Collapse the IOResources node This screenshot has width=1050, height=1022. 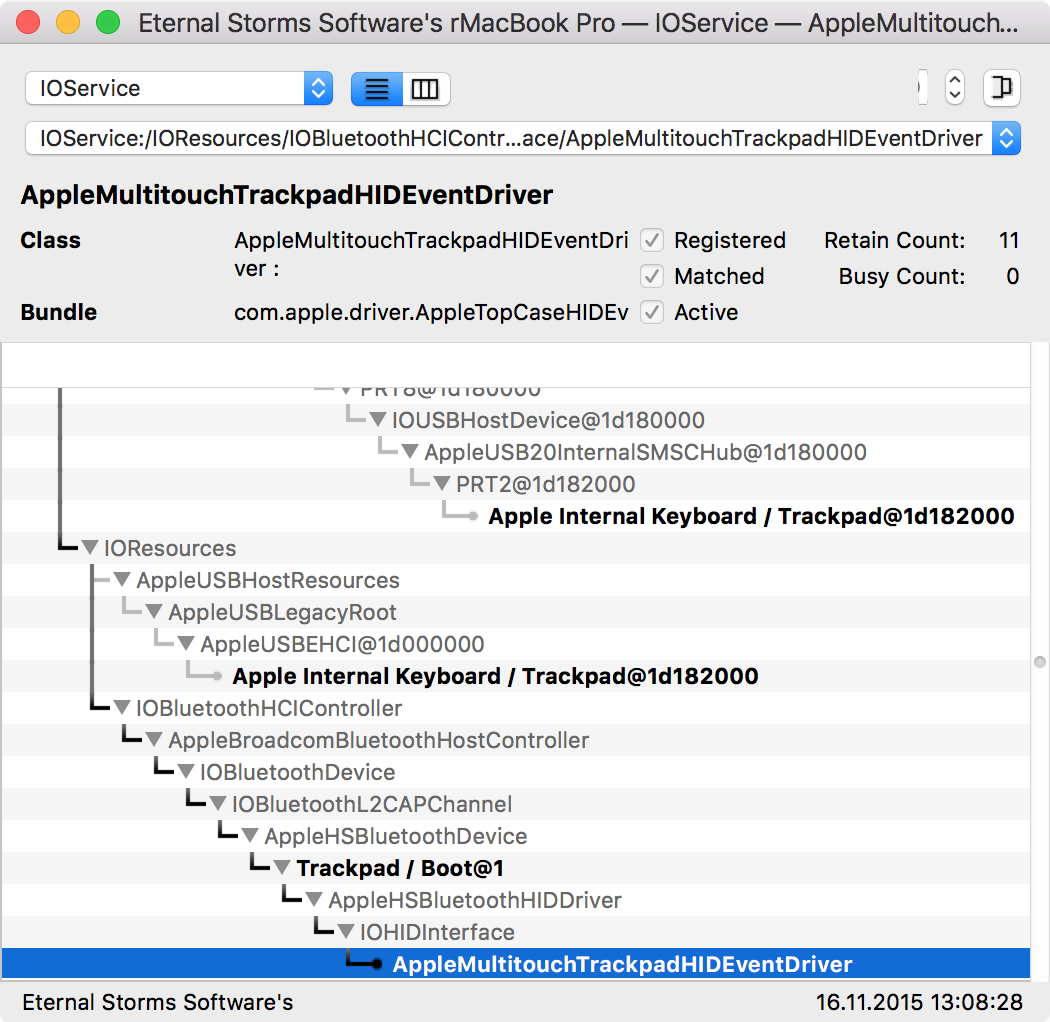(x=90, y=548)
